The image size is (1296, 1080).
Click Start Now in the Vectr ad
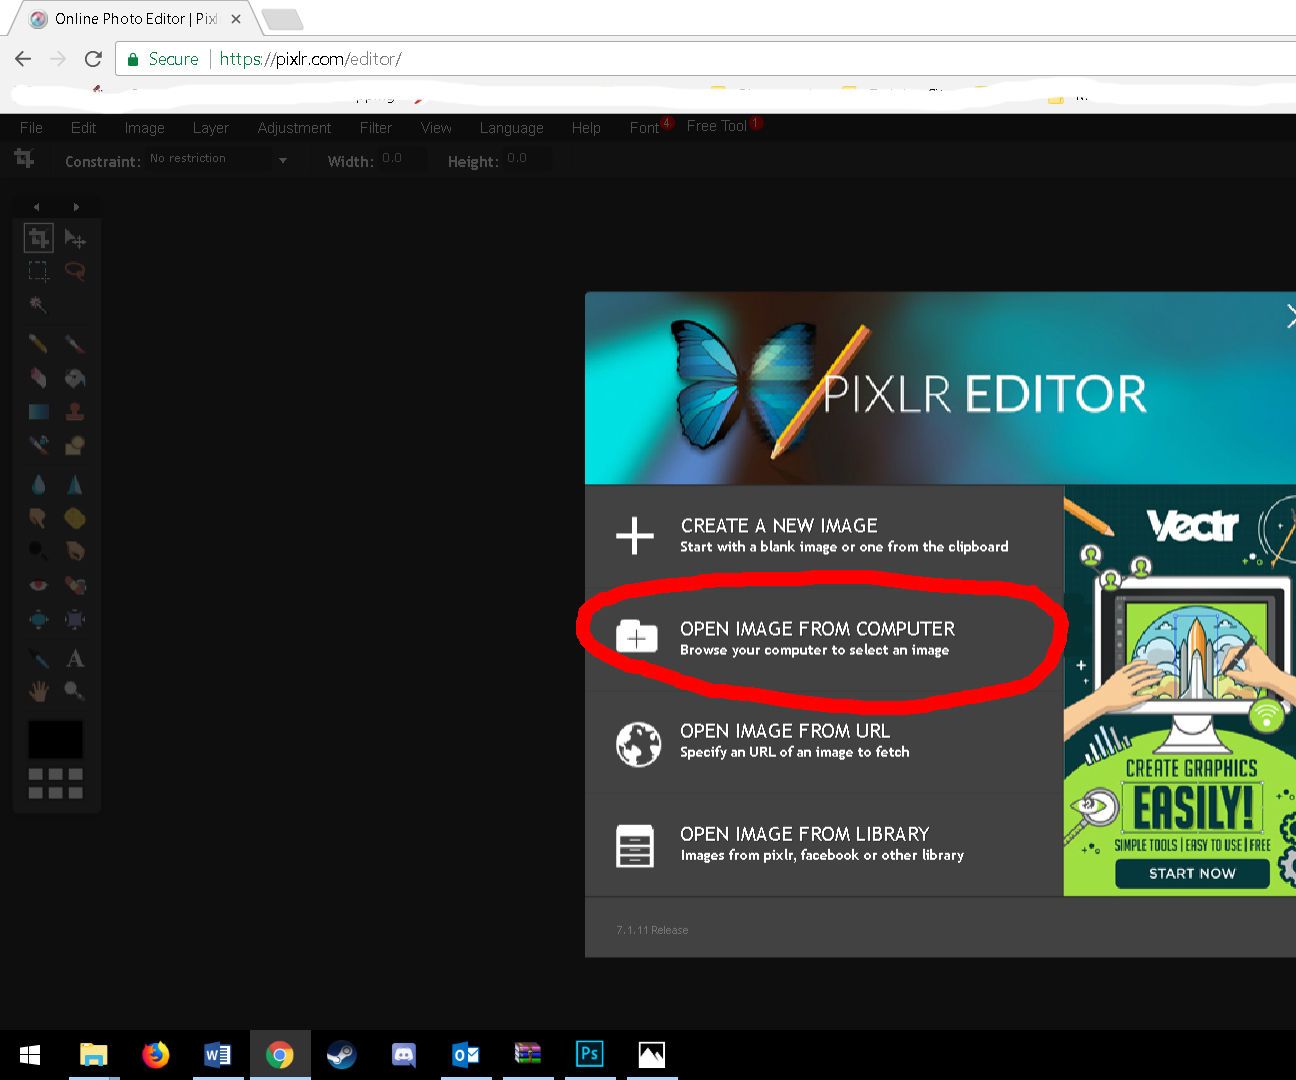coord(1192,873)
